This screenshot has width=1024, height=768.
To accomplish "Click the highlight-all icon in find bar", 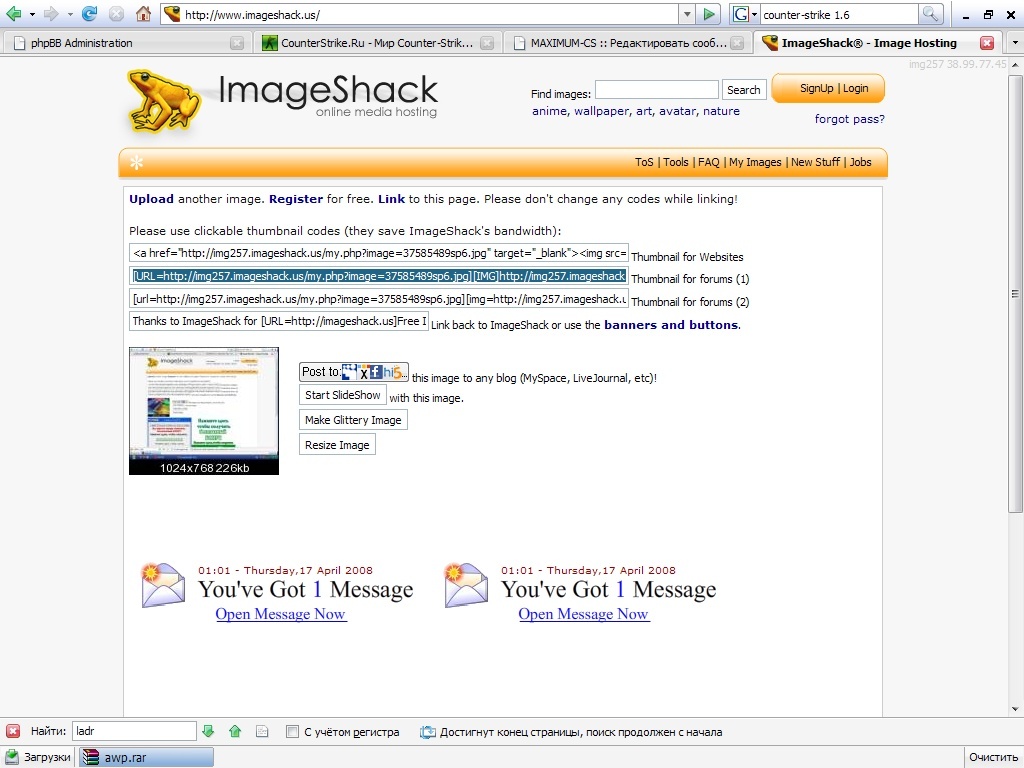I will (262, 731).
